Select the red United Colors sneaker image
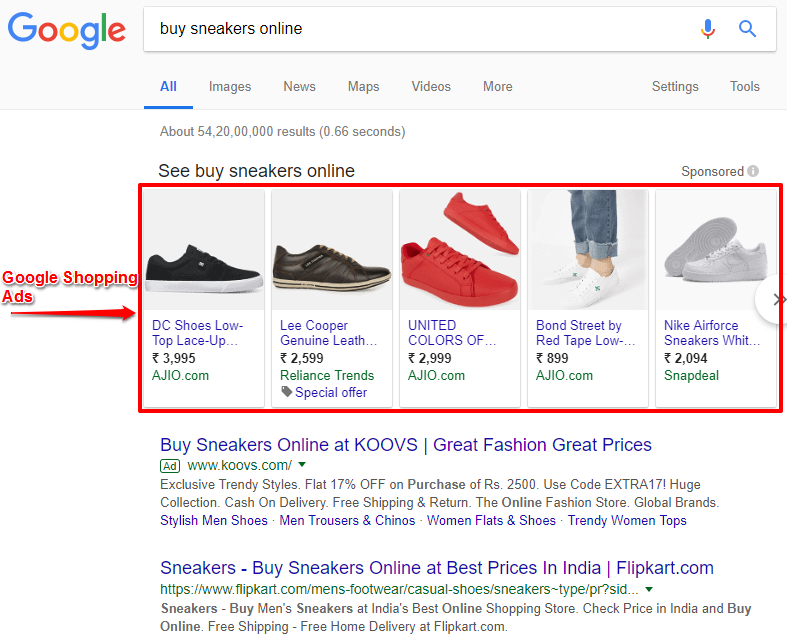The image size is (787, 639). tap(460, 250)
